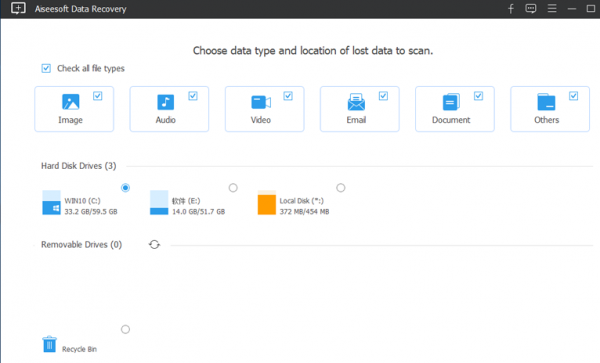The height and width of the screenshot is (363, 600).
Task: Click the orange Local Disk drive thumbnail
Action: [x=267, y=203]
